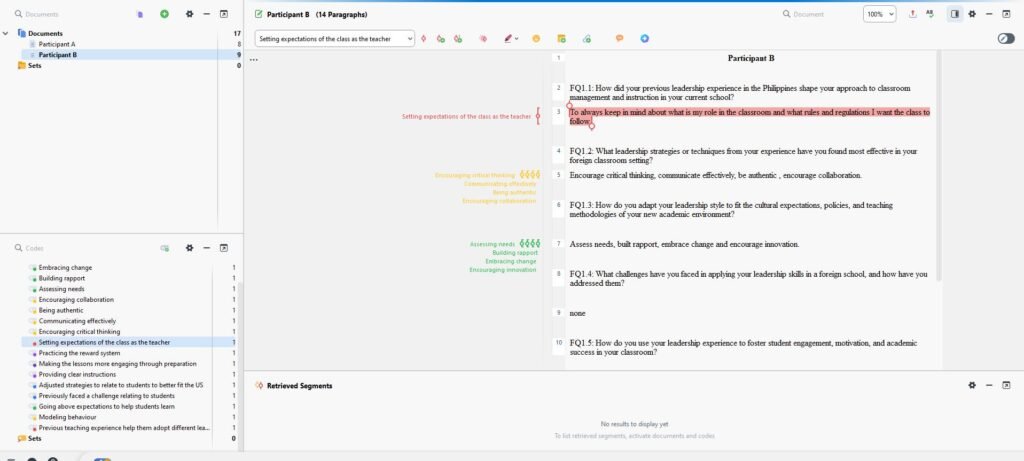1024x461 pixels.
Task: Open the Documents panel settings gear
Action: tap(189, 14)
